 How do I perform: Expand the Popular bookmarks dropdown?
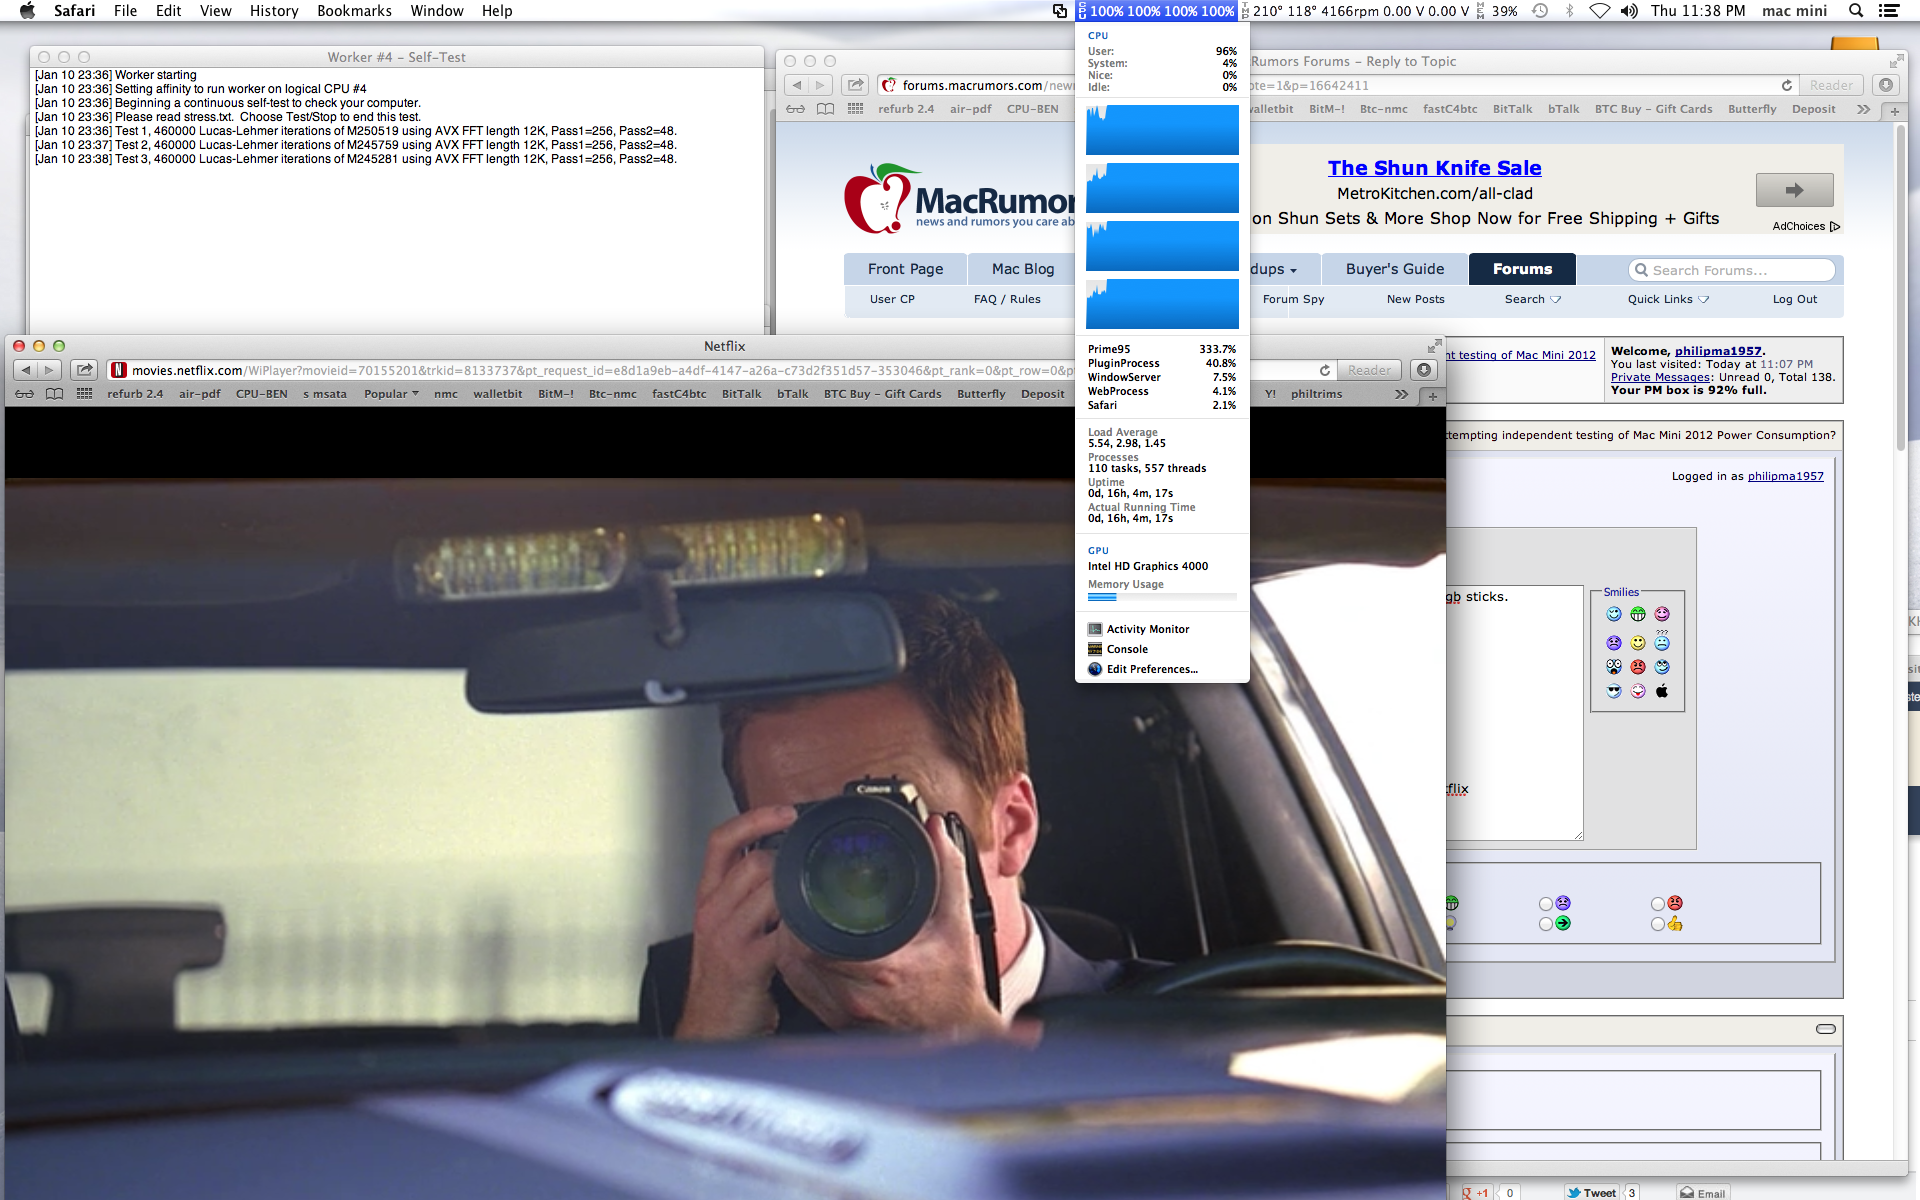391,394
